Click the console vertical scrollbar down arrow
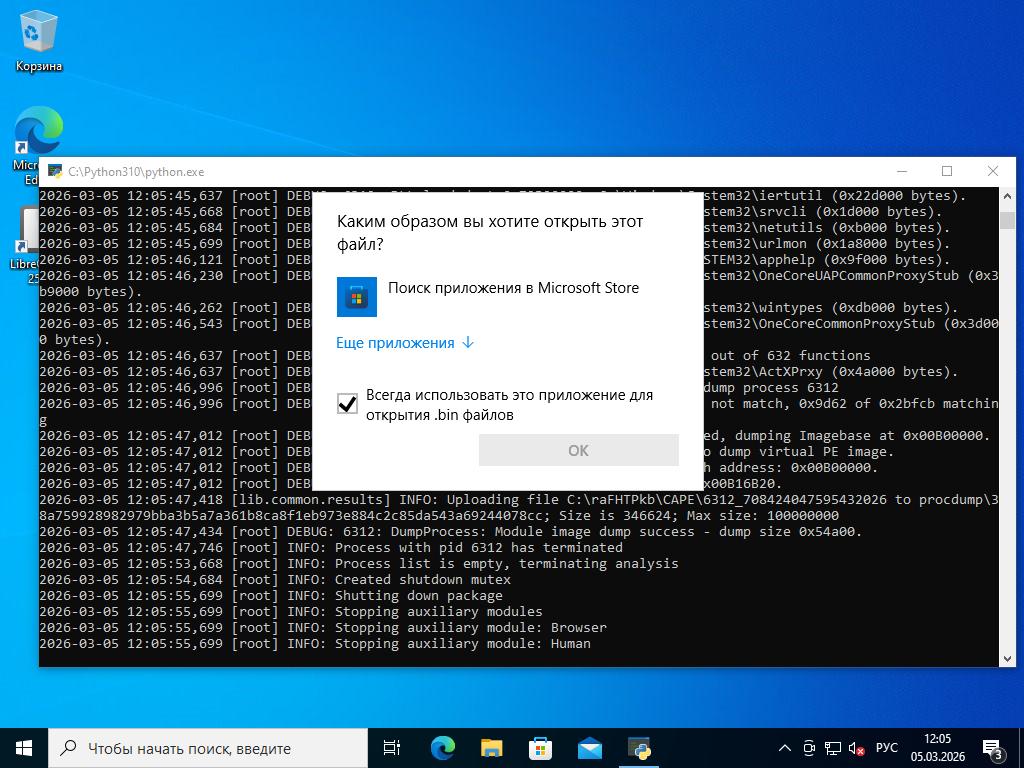This screenshot has height=768, width=1024. pyautogui.click(x=1007, y=658)
